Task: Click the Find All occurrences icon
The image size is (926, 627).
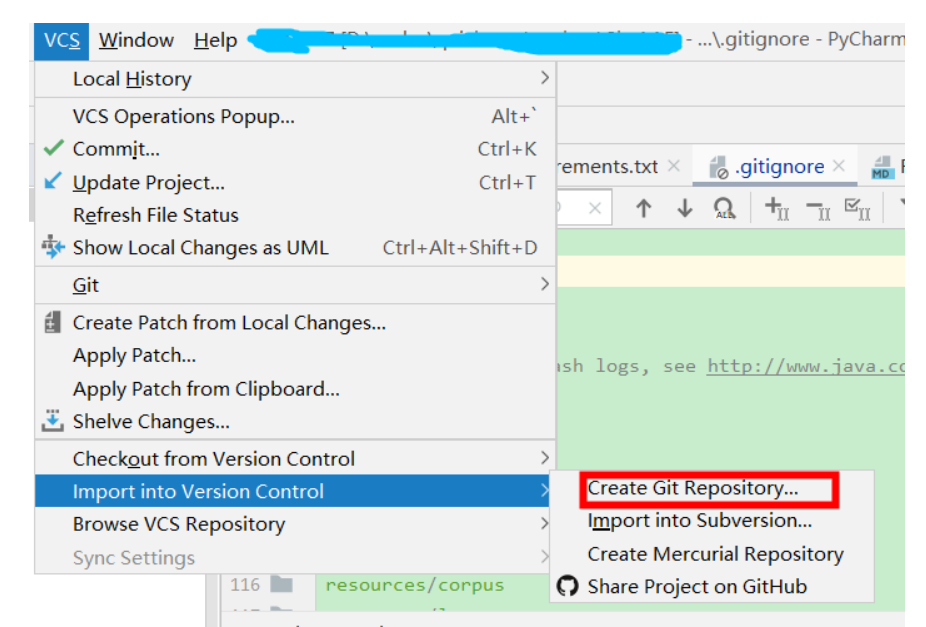Action: point(724,208)
